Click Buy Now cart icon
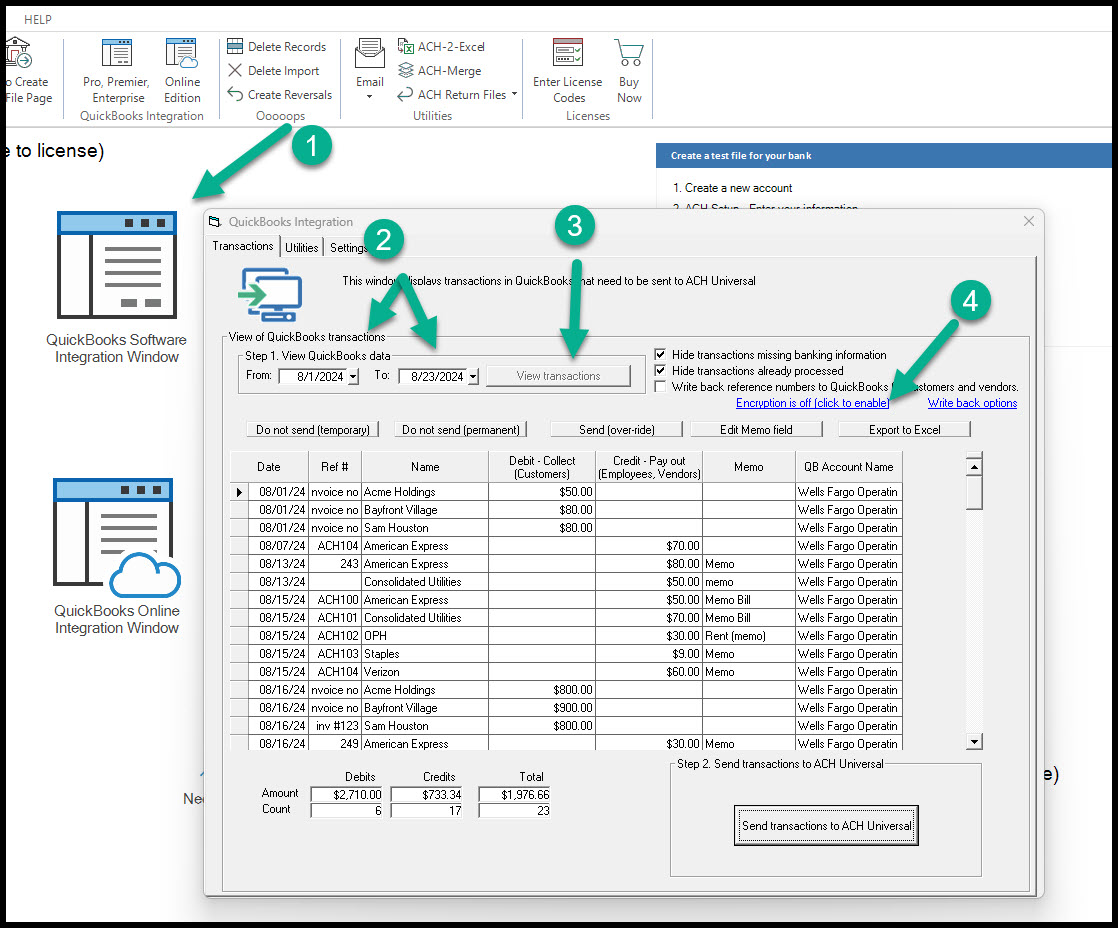 pos(629,53)
